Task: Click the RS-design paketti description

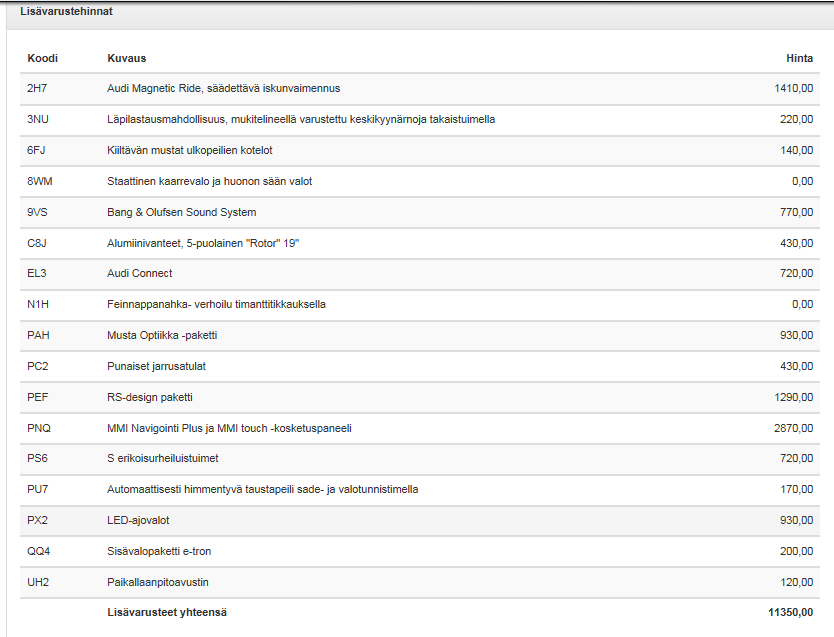Action: click(150, 397)
